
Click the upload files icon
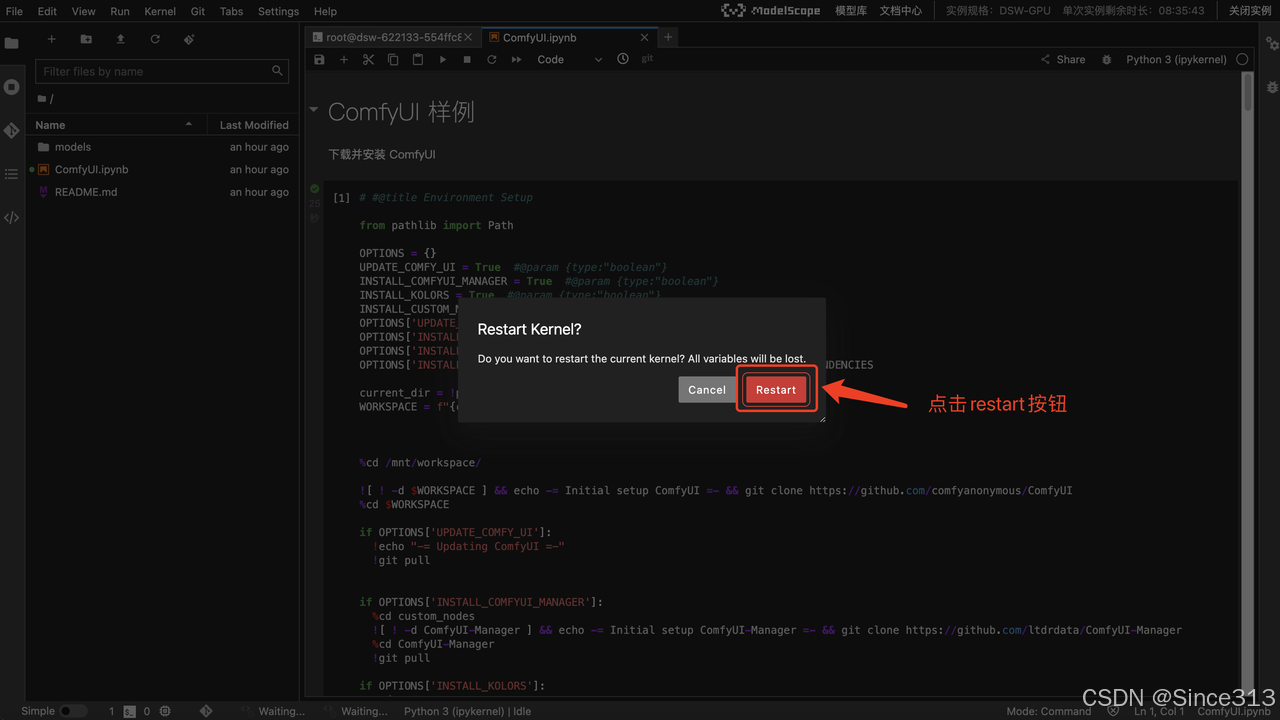[120, 39]
